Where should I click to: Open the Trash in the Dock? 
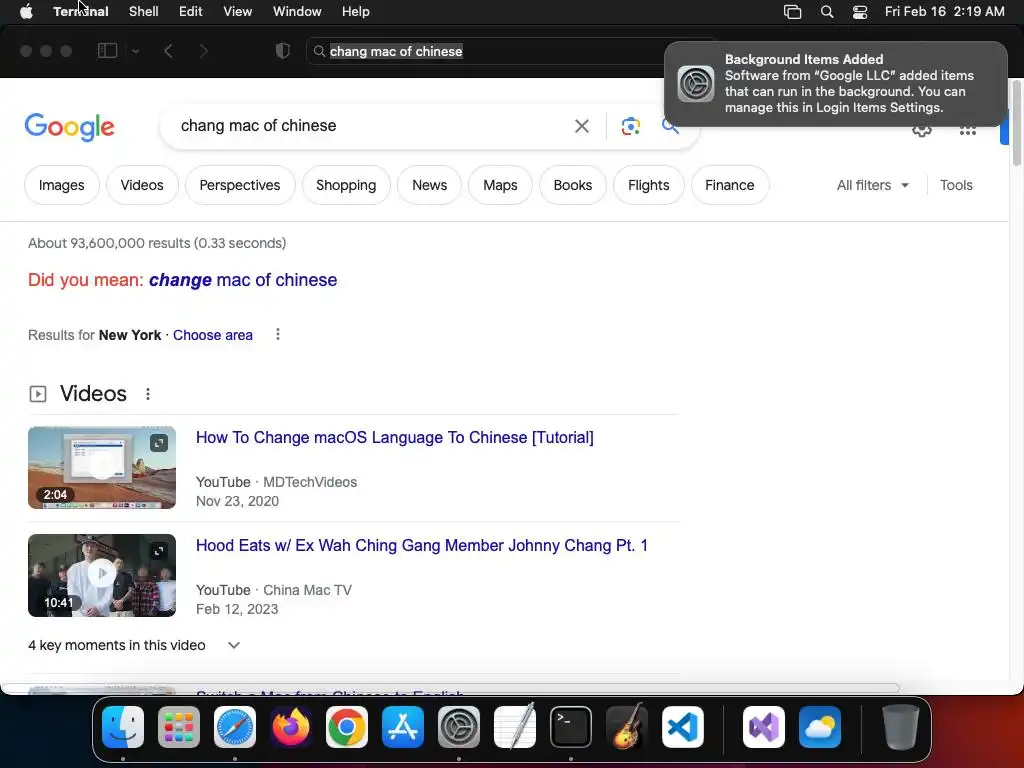coord(901,727)
